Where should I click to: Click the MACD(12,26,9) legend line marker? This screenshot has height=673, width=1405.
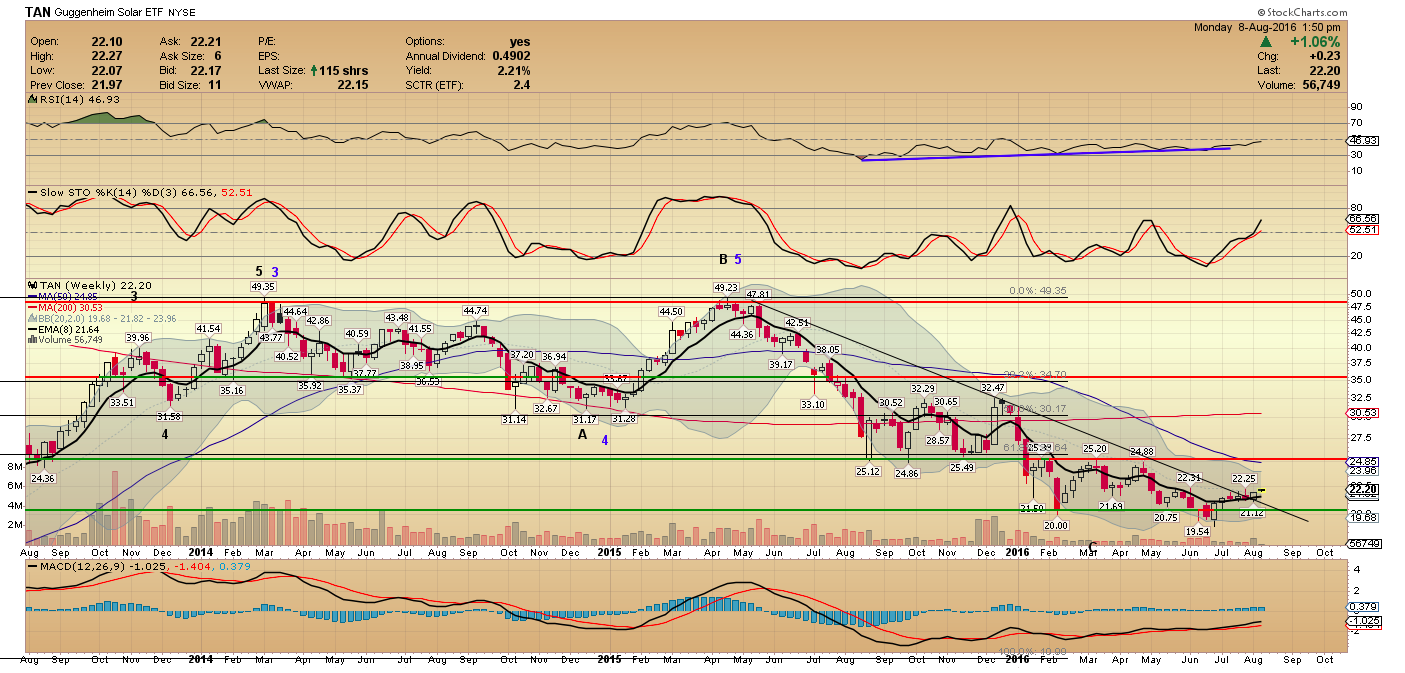tap(32, 568)
